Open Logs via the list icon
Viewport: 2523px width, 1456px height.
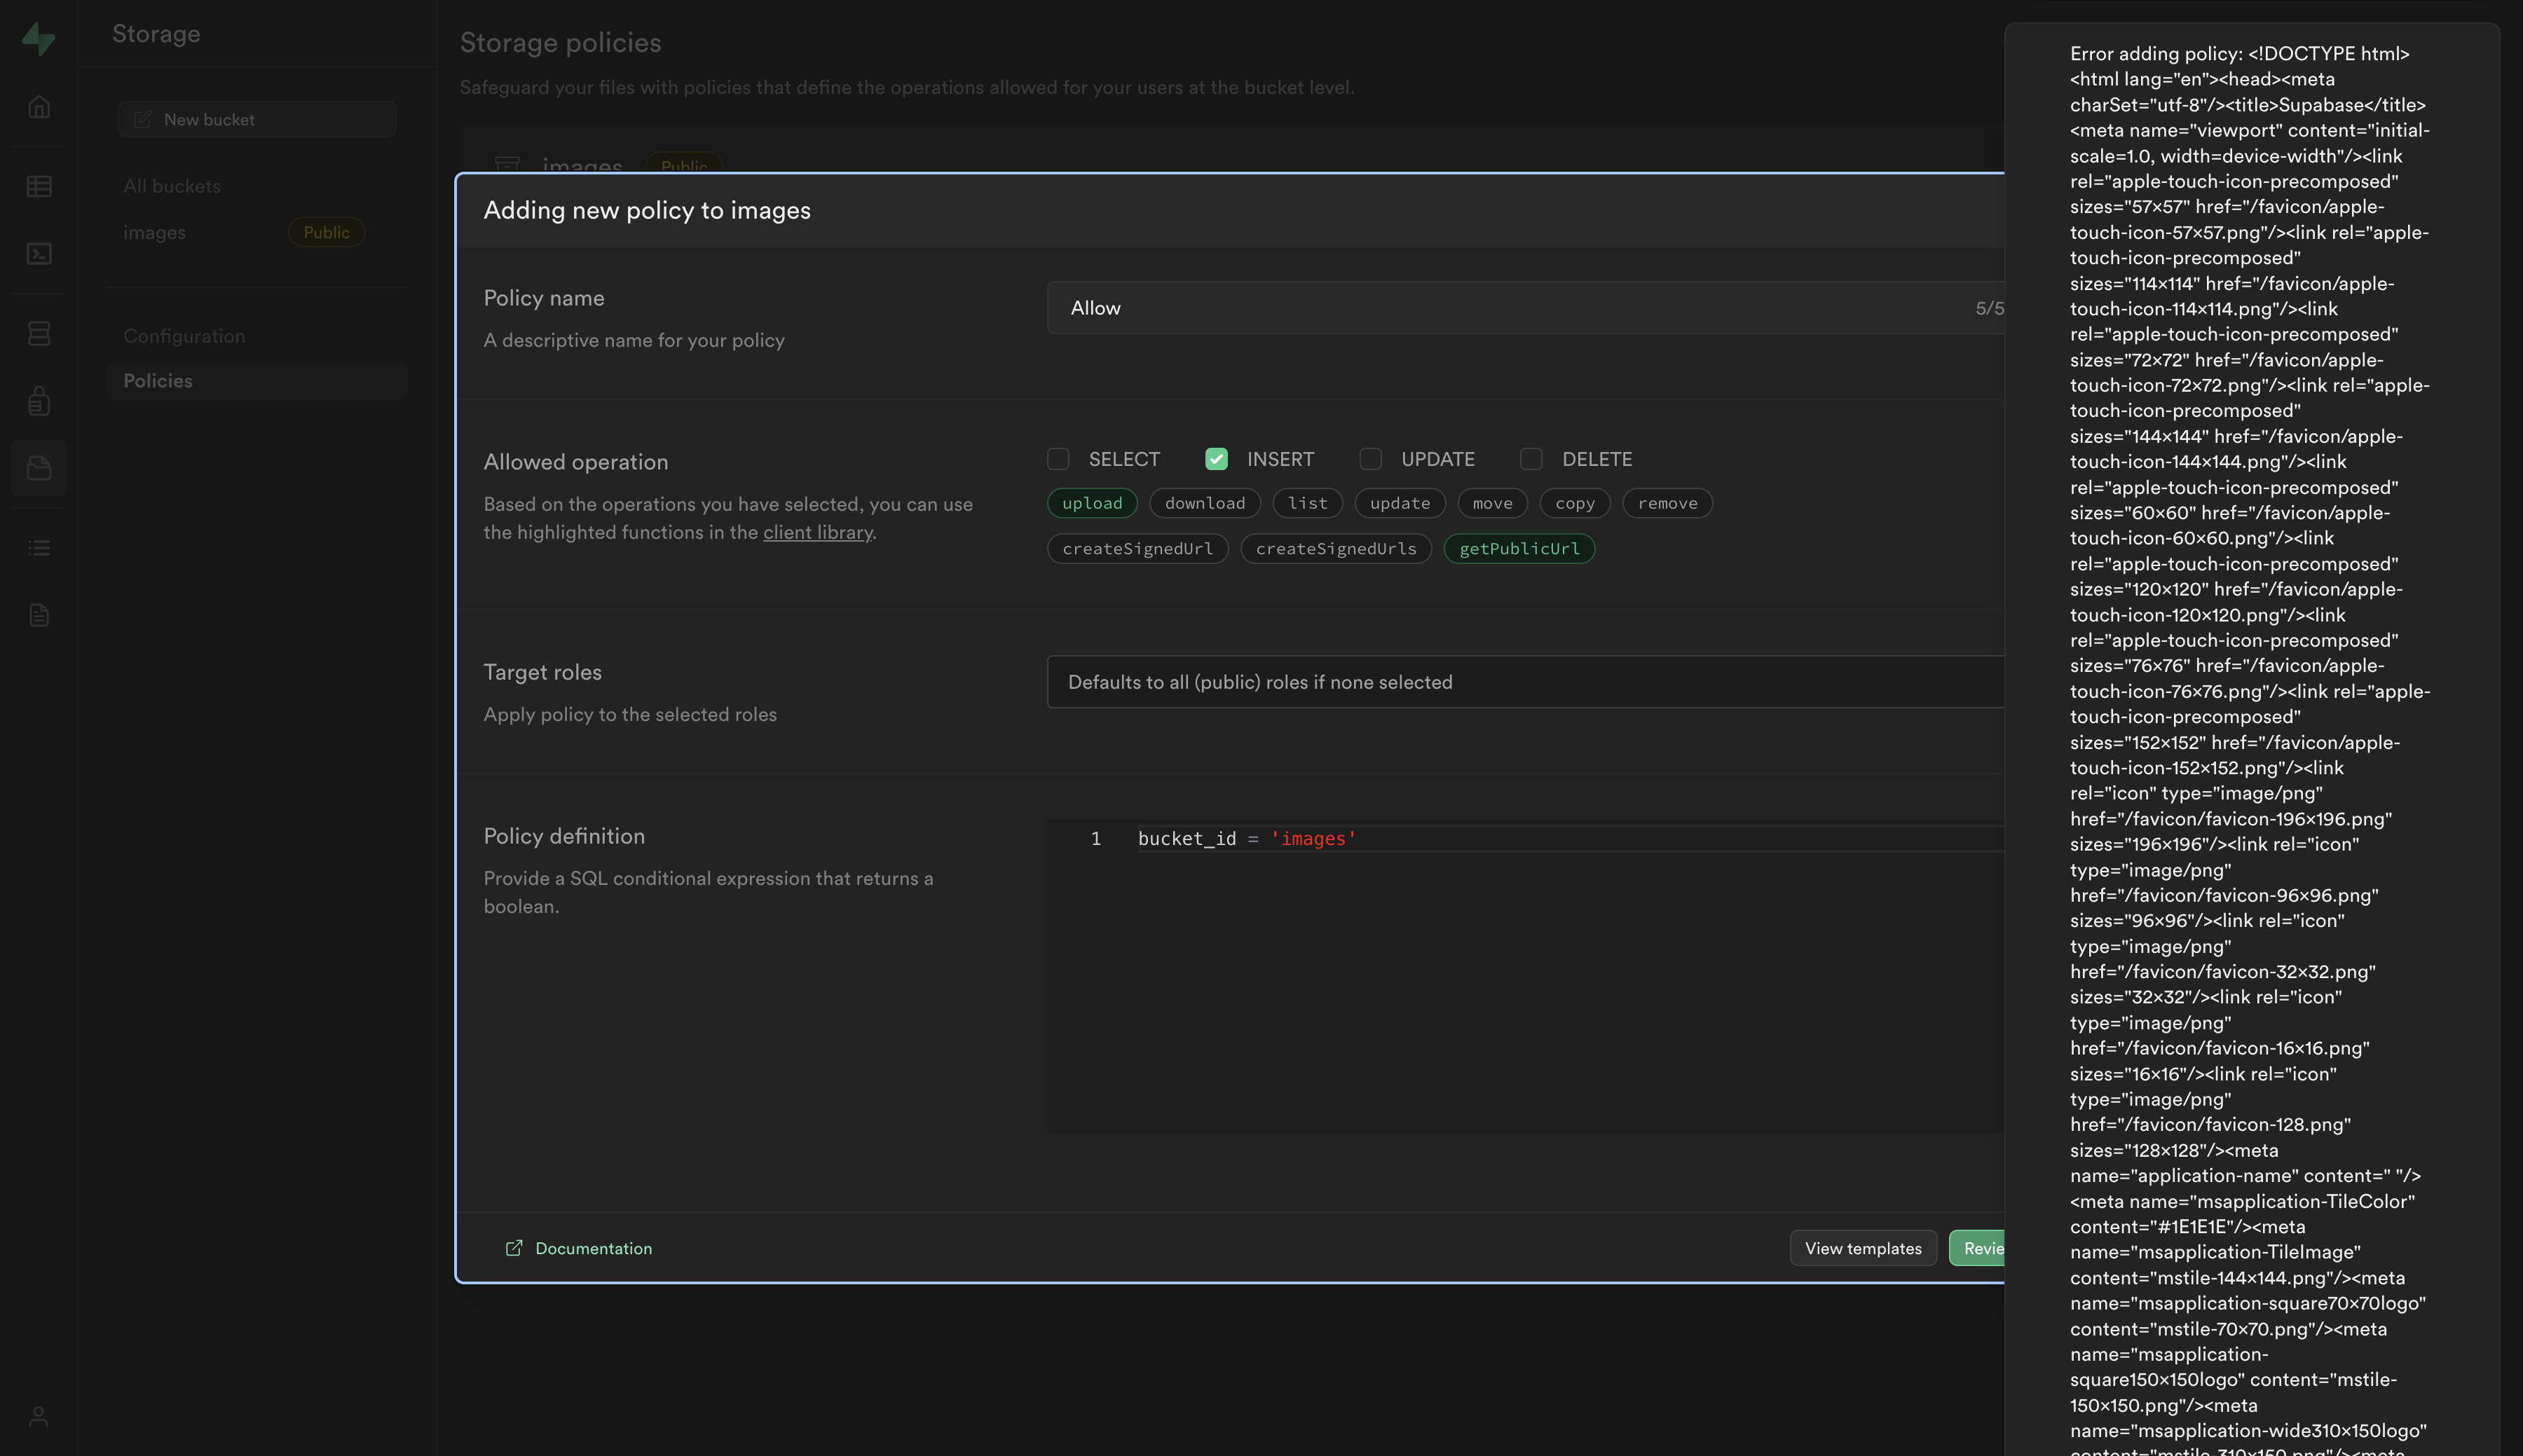[39, 547]
